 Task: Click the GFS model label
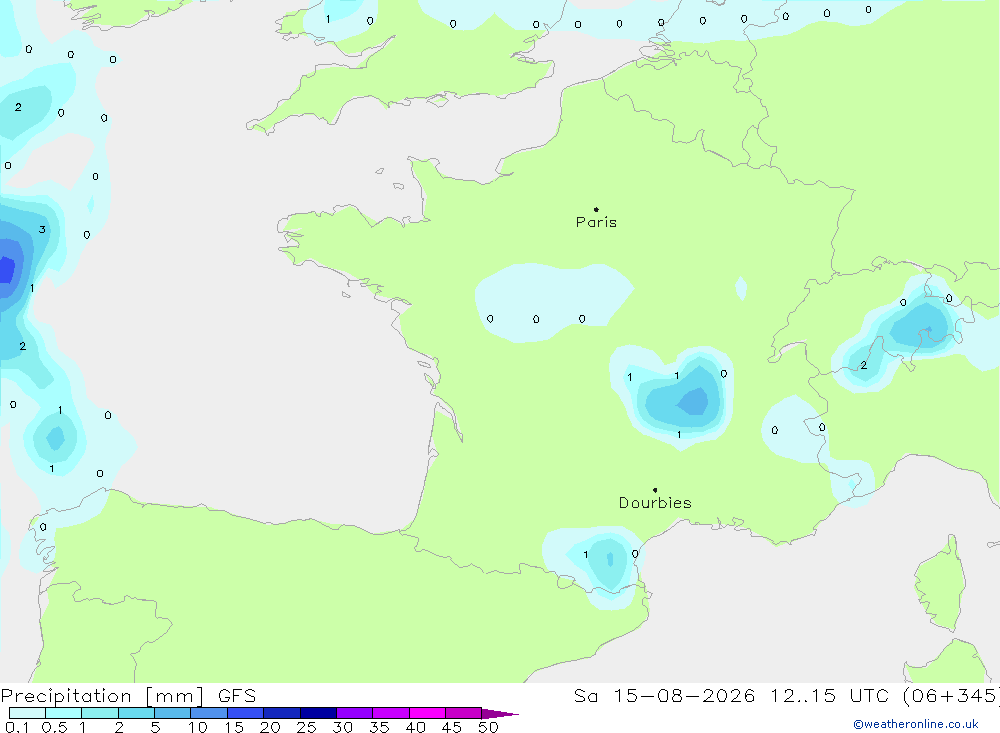coord(237,695)
